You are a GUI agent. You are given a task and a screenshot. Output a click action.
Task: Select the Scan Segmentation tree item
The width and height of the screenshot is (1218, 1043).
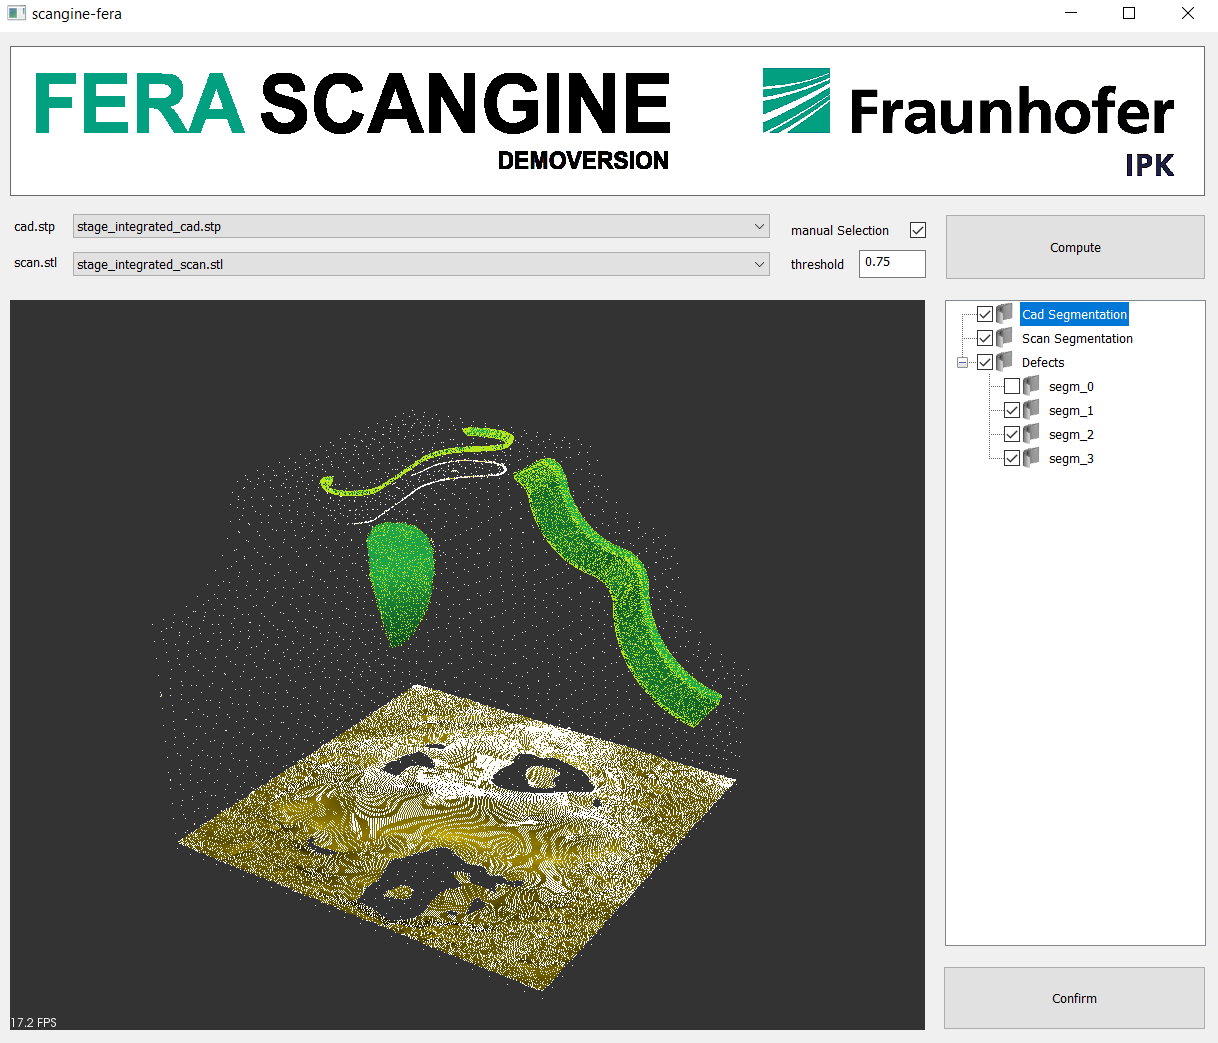(x=1077, y=338)
